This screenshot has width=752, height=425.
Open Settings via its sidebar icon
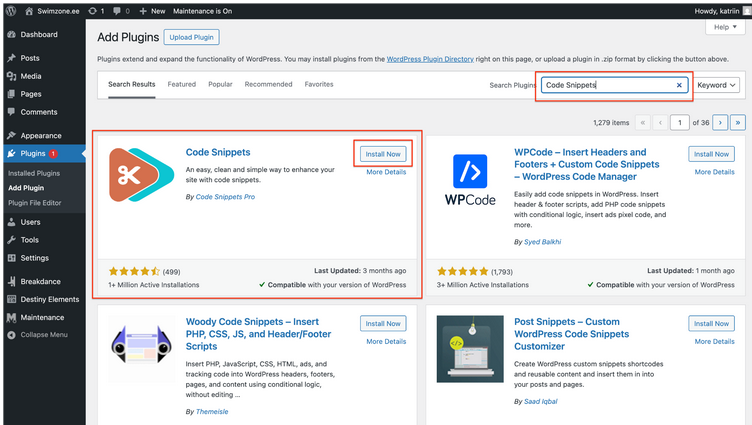pyautogui.click(x=12, y=258)
